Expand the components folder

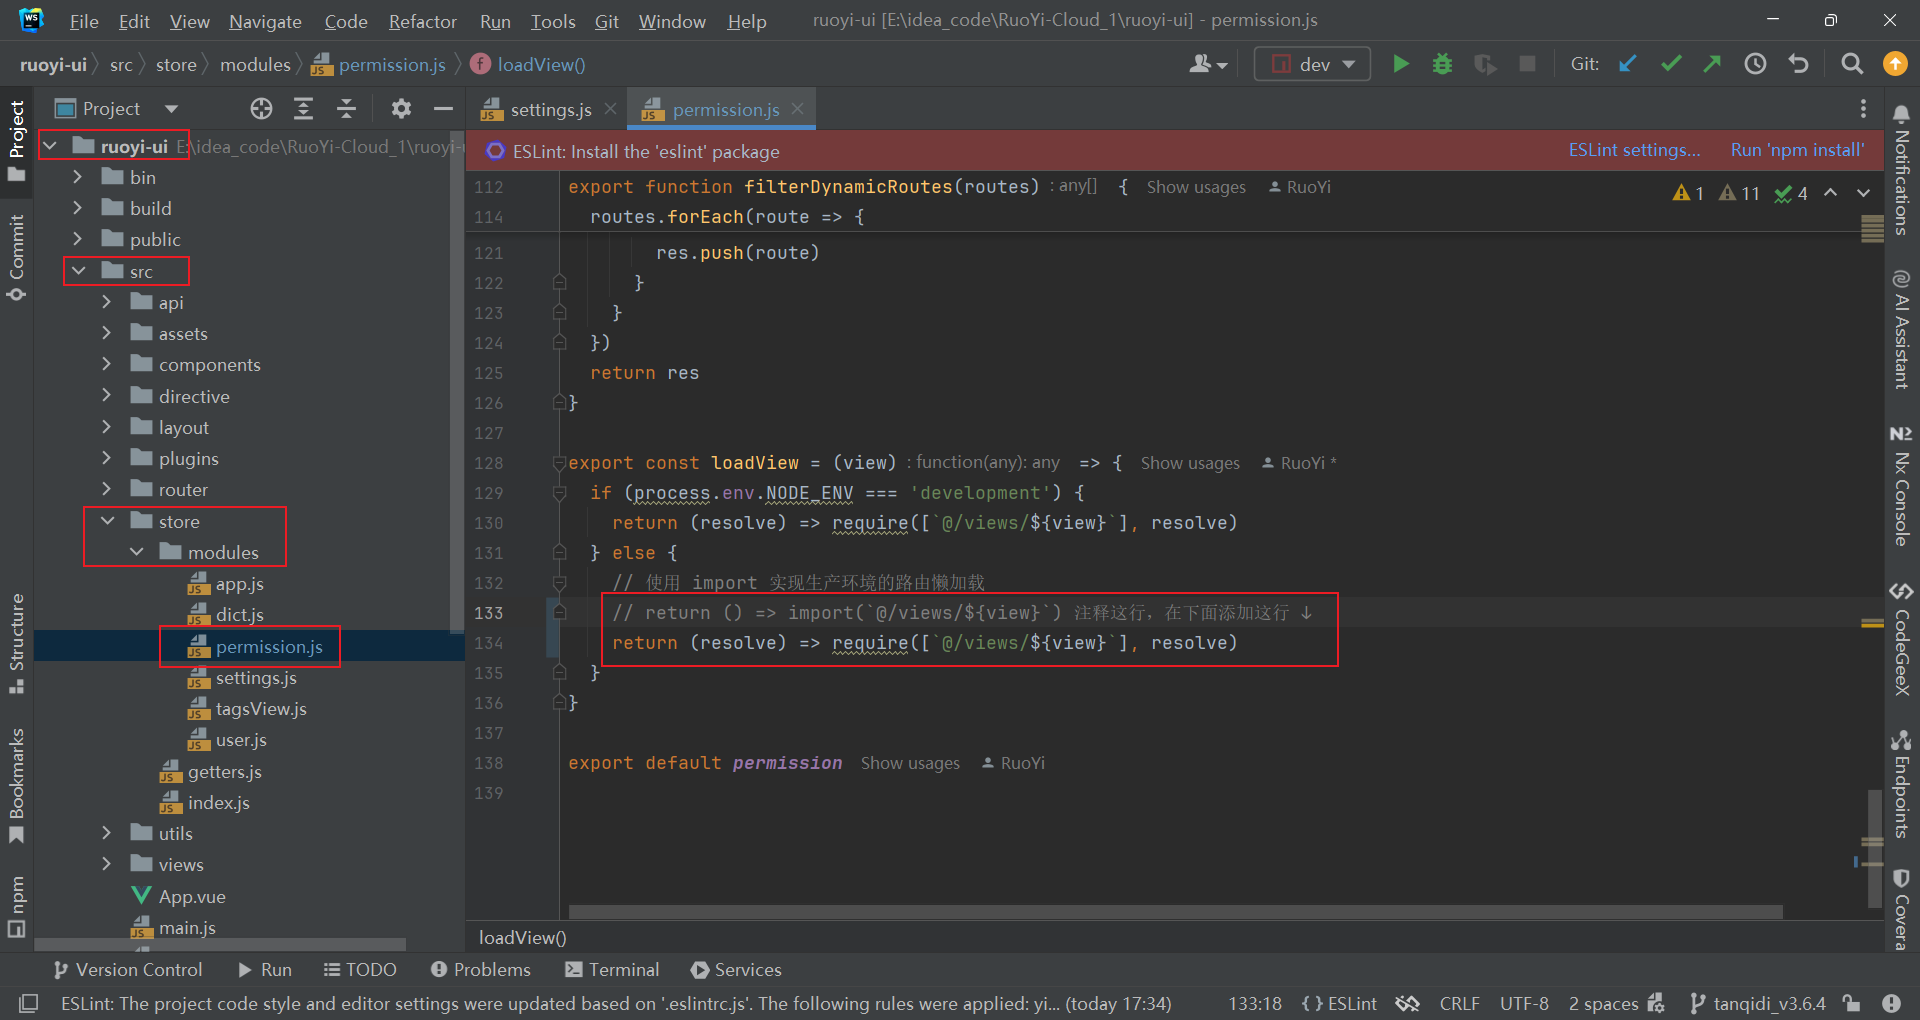[107, 364]
